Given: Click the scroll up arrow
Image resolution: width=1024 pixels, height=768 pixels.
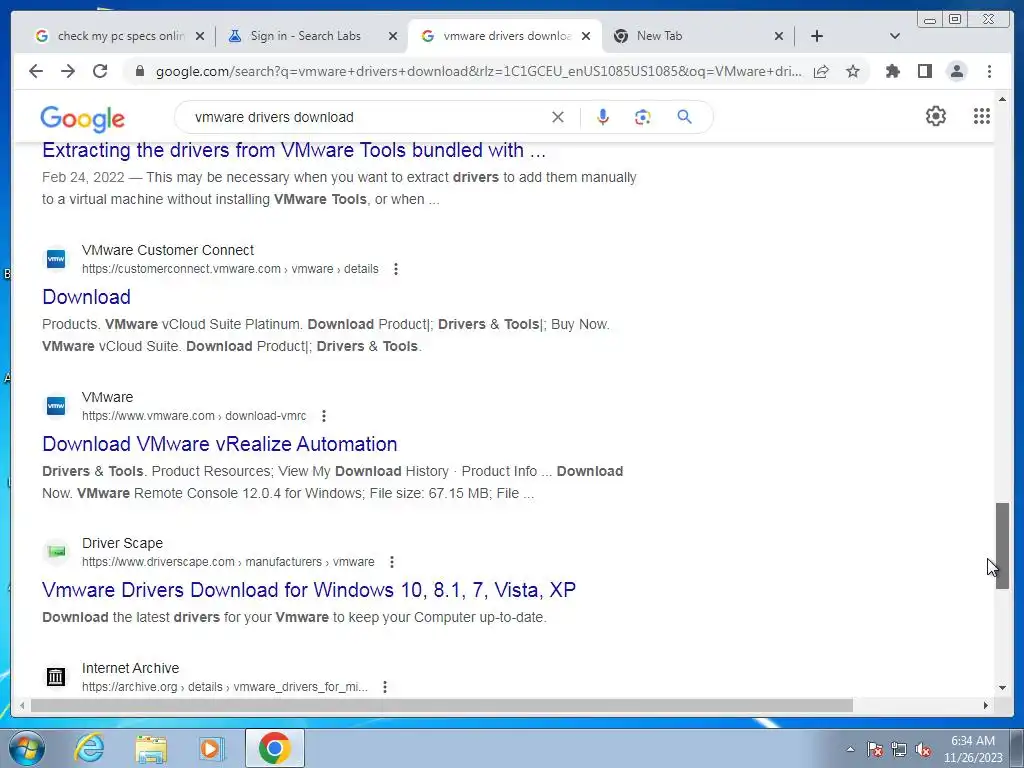Looking at the screenshot, I should tap(1002, 100).
